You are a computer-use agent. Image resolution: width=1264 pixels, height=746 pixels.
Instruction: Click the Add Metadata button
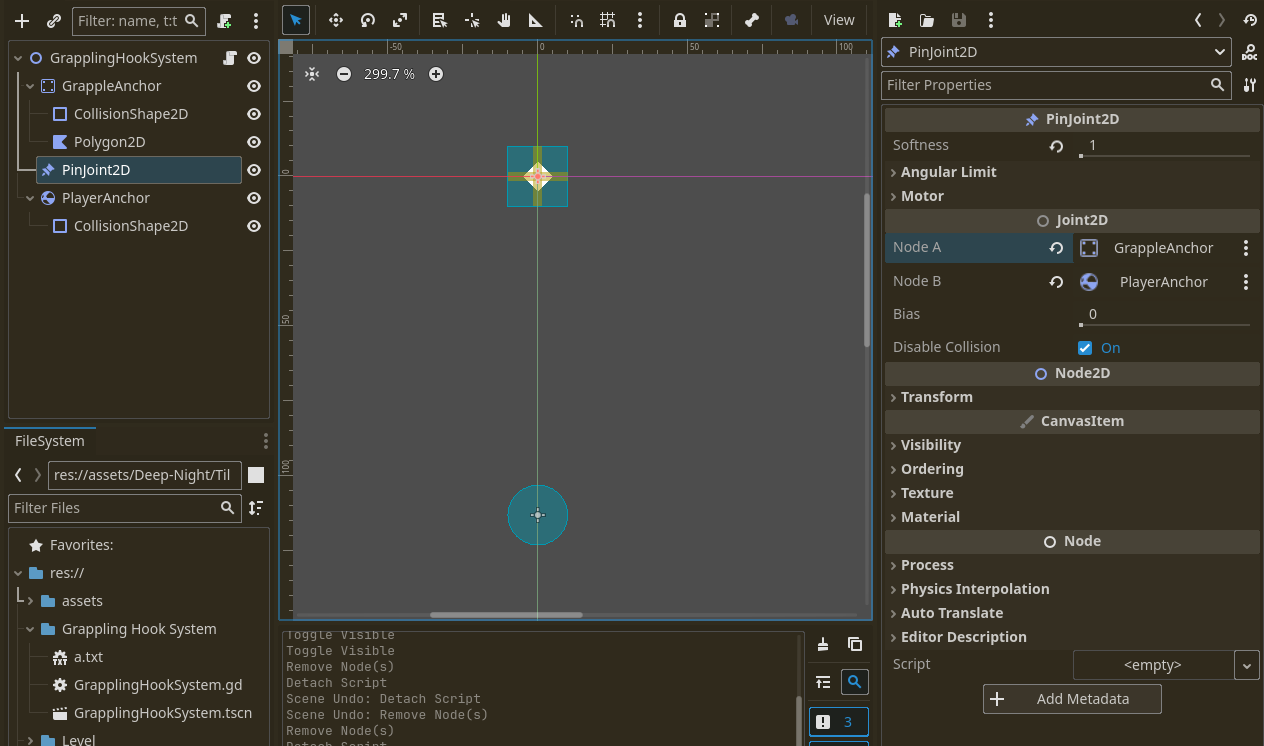click(1072, 699)
